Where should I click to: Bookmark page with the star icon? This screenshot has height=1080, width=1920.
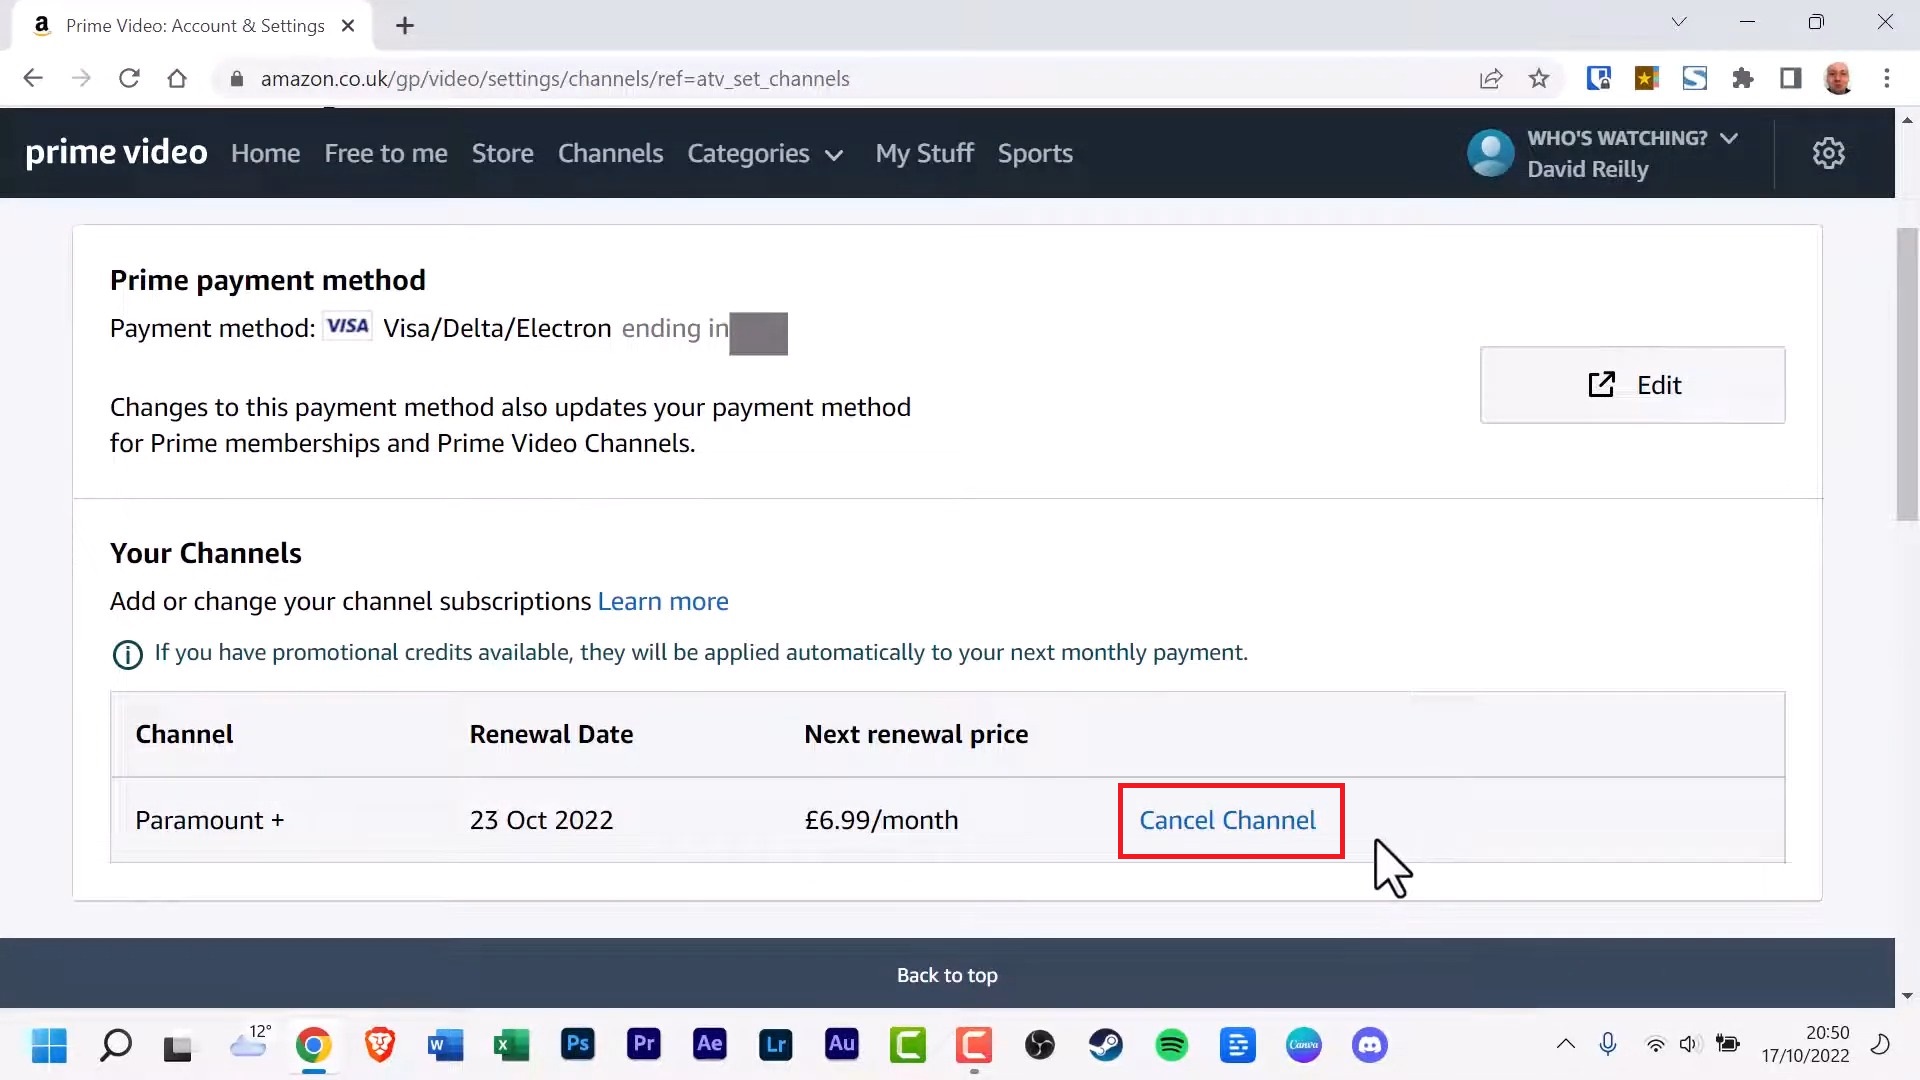[x=1539, y=78]
